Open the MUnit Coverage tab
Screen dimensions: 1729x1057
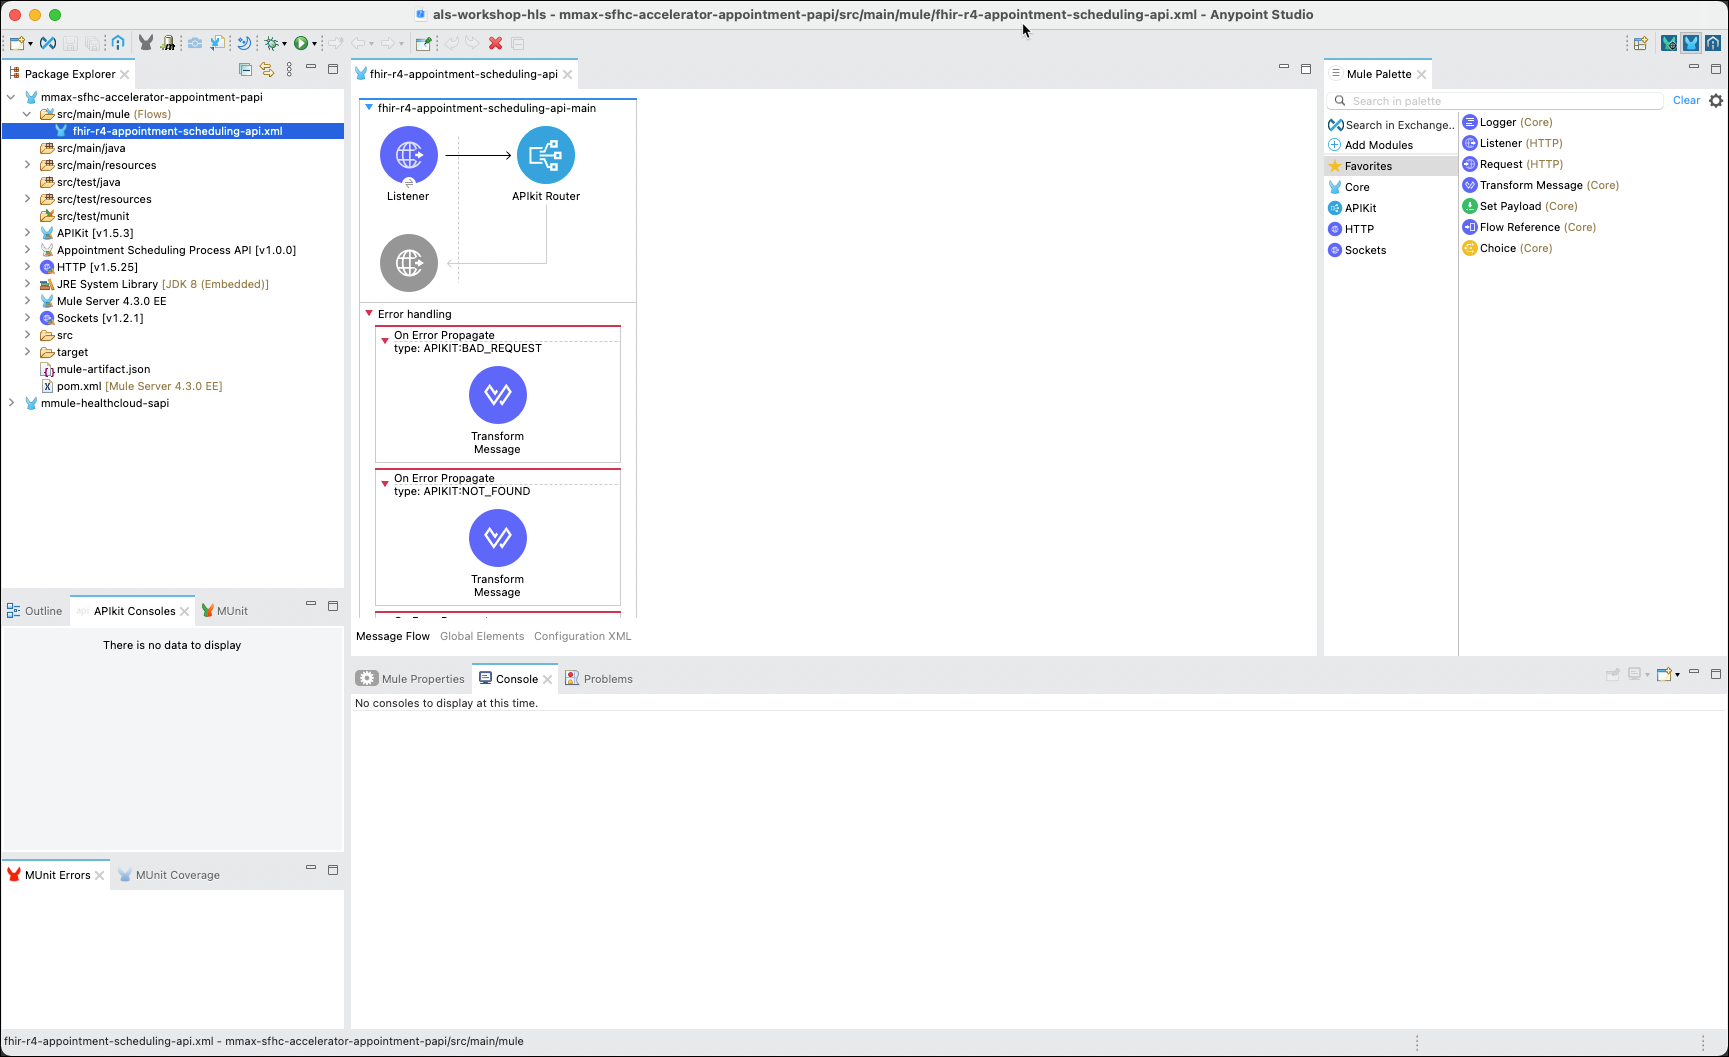click(169, 875)
